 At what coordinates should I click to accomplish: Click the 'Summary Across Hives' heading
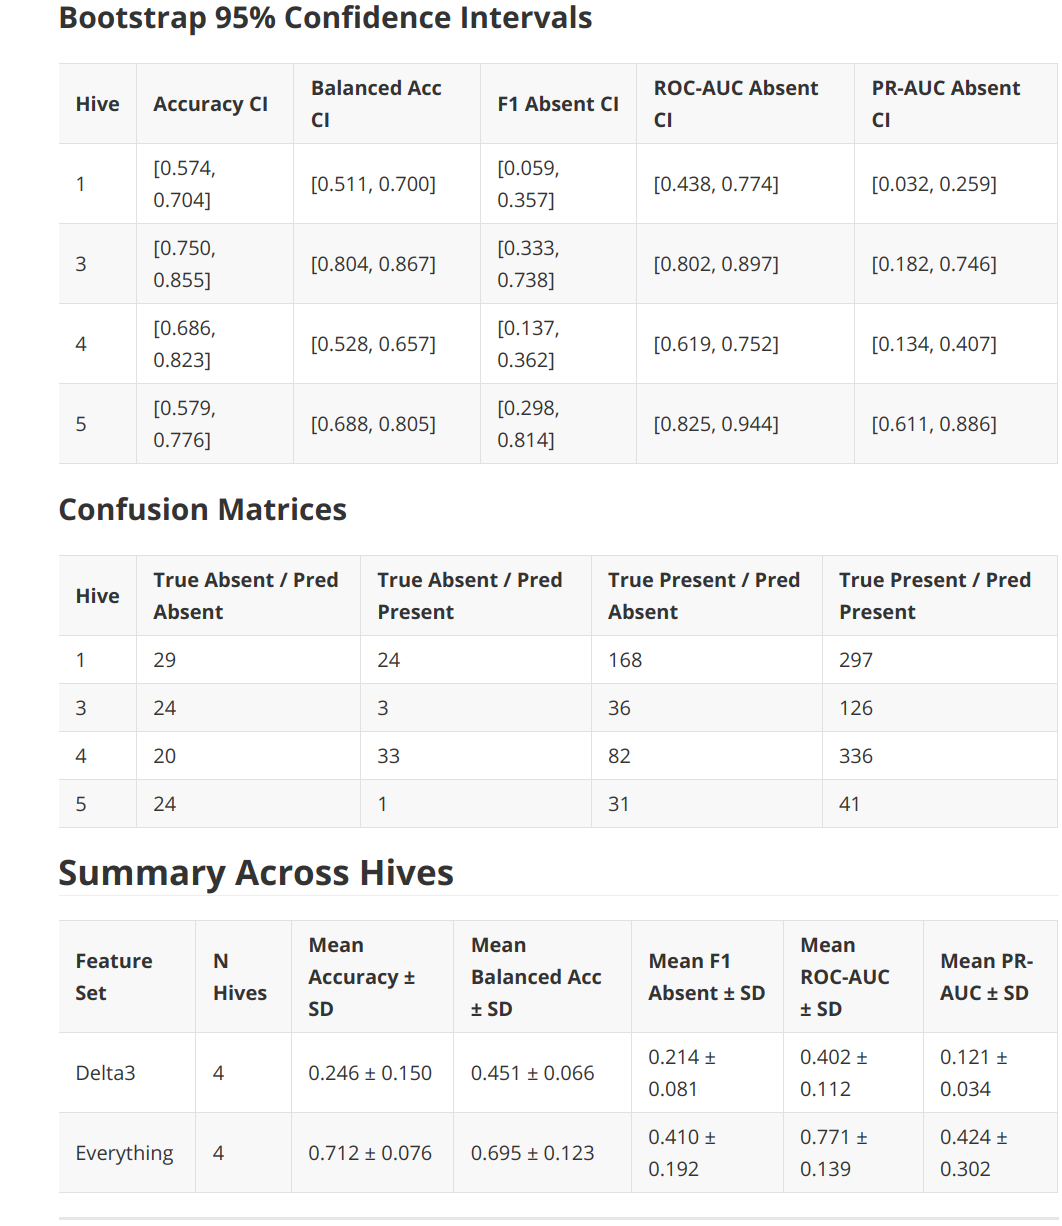click(256, 873)
